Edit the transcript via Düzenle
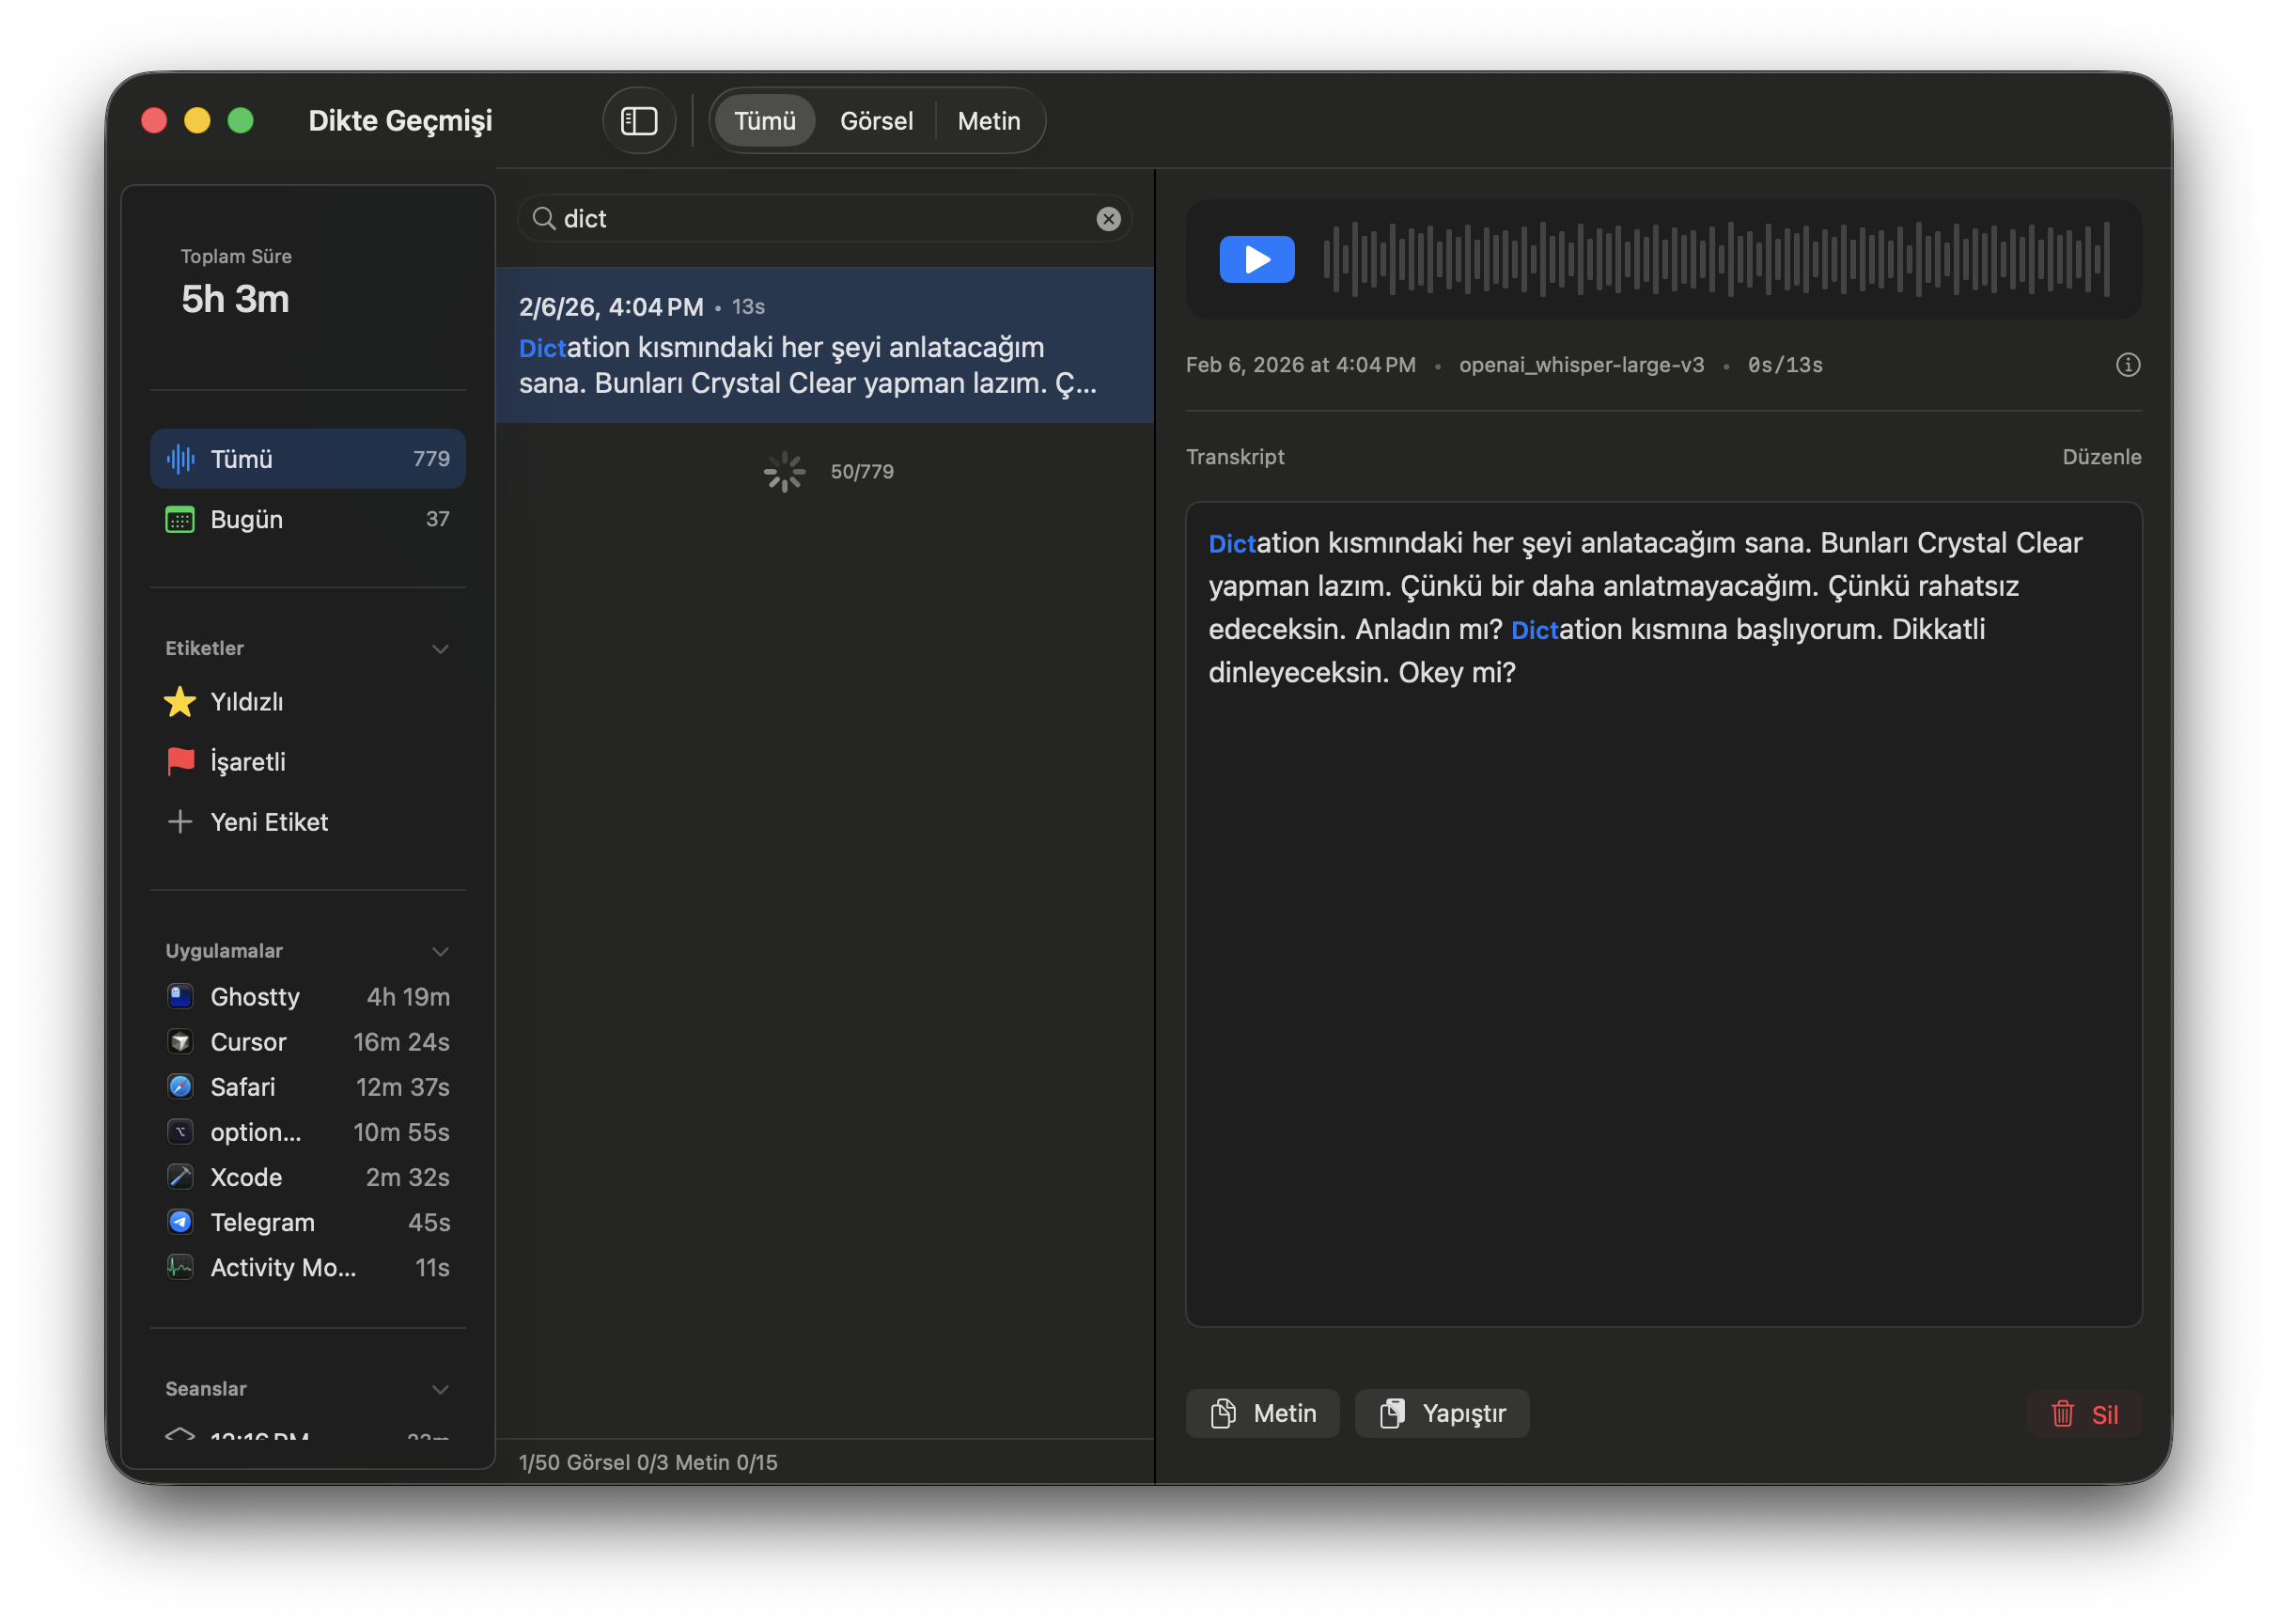Viewport: 2278px width, 1624px height. pos(2102,456)
